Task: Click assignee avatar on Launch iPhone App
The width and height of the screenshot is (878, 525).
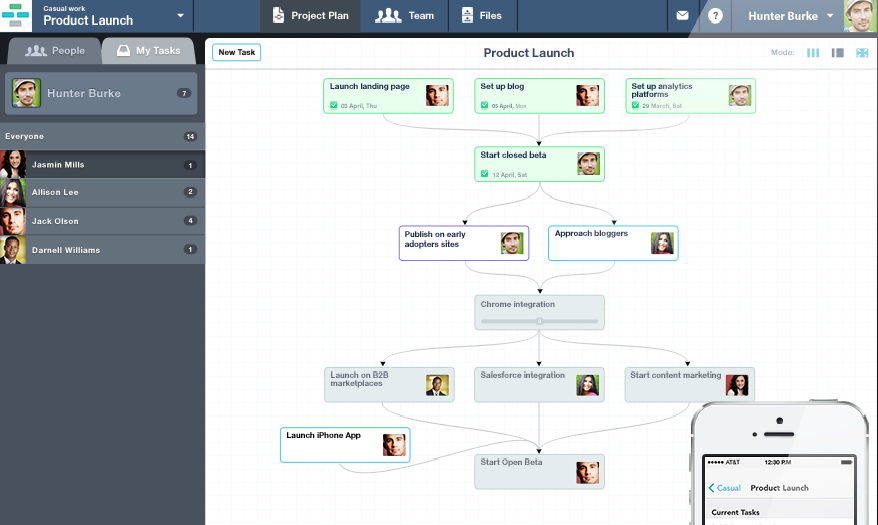Action: tap(394, 445)
